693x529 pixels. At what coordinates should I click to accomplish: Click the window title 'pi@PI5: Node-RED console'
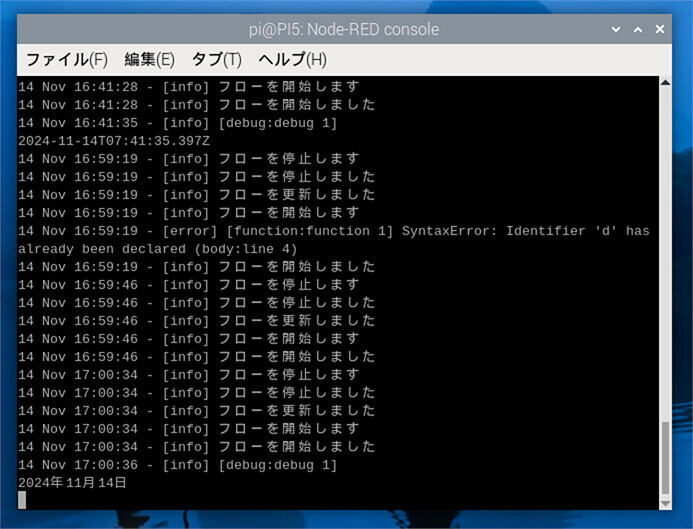tap(344, 29)
